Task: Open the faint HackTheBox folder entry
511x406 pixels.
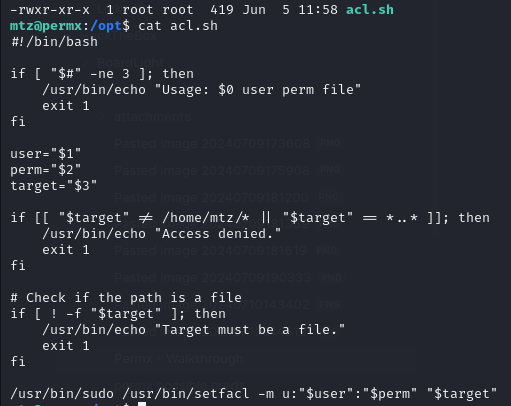Action: [119, 36]
